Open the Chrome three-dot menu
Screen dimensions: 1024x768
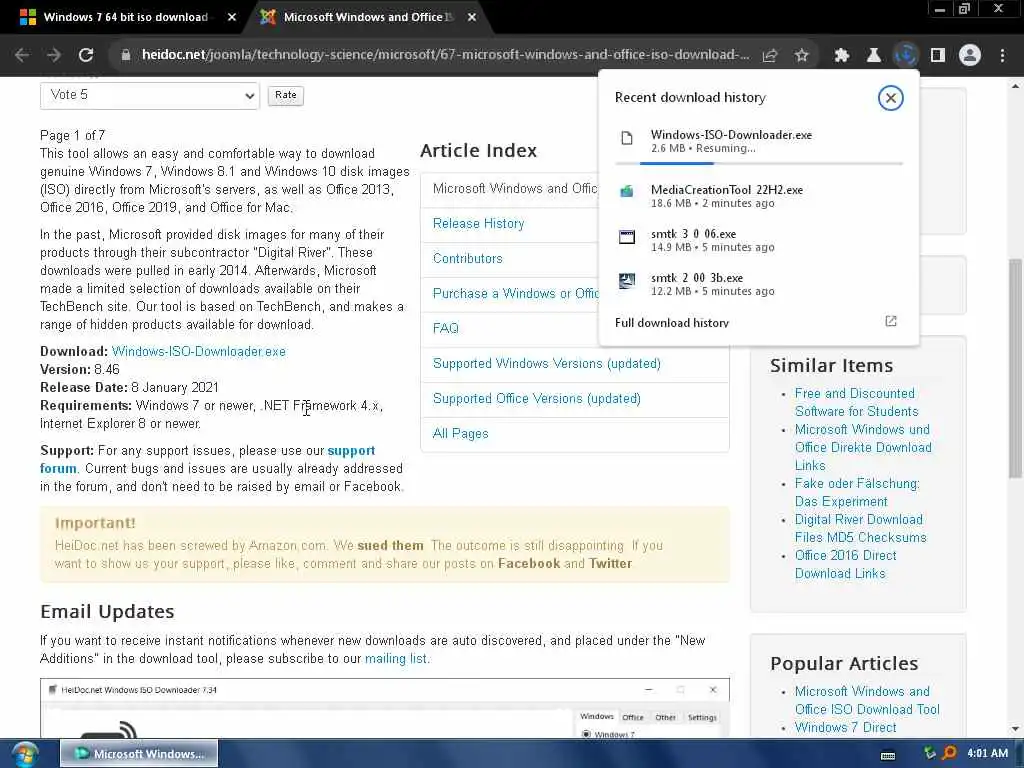click(1002, 56)
